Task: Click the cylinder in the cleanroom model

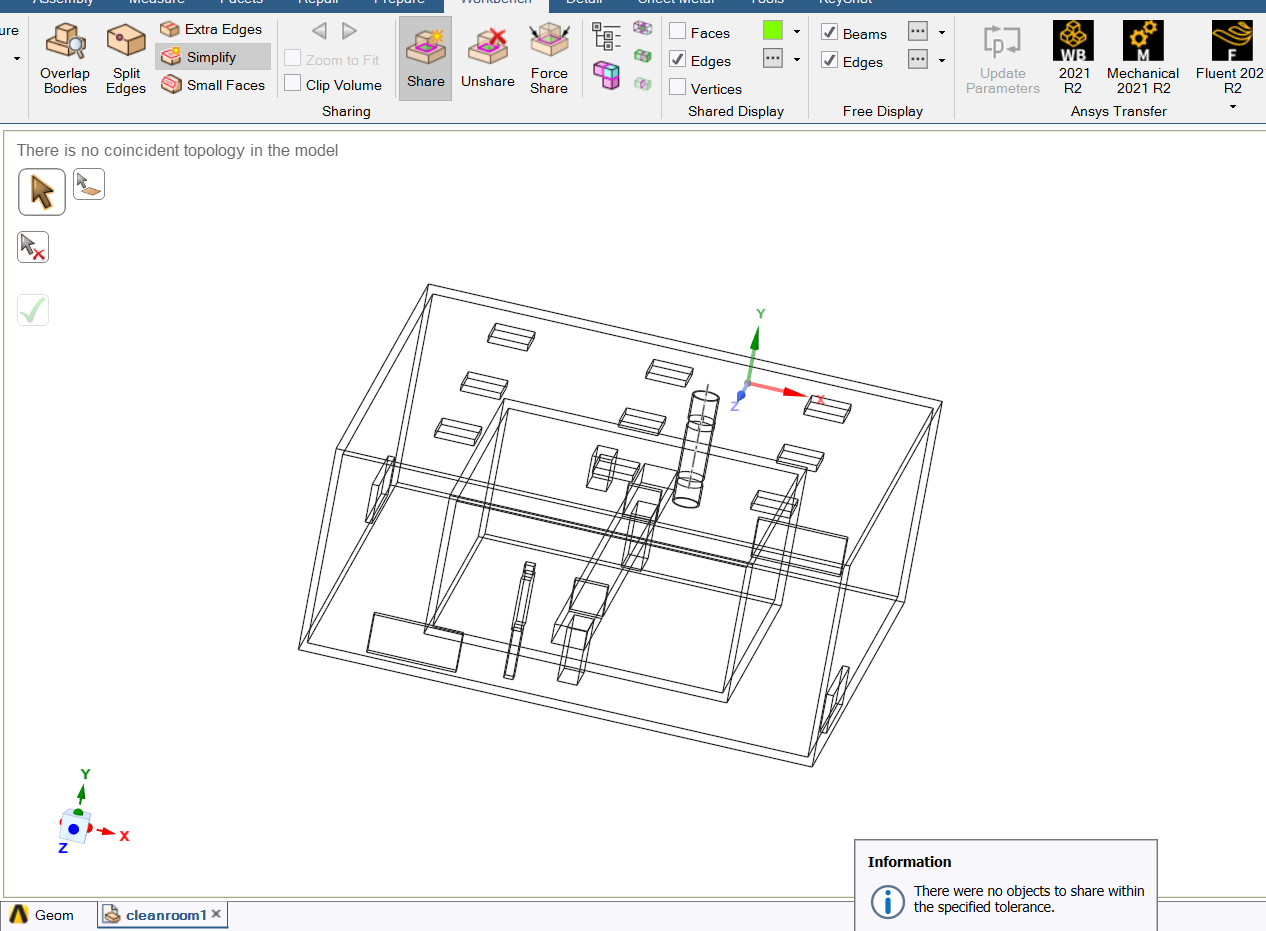Action: pos(697,447)
